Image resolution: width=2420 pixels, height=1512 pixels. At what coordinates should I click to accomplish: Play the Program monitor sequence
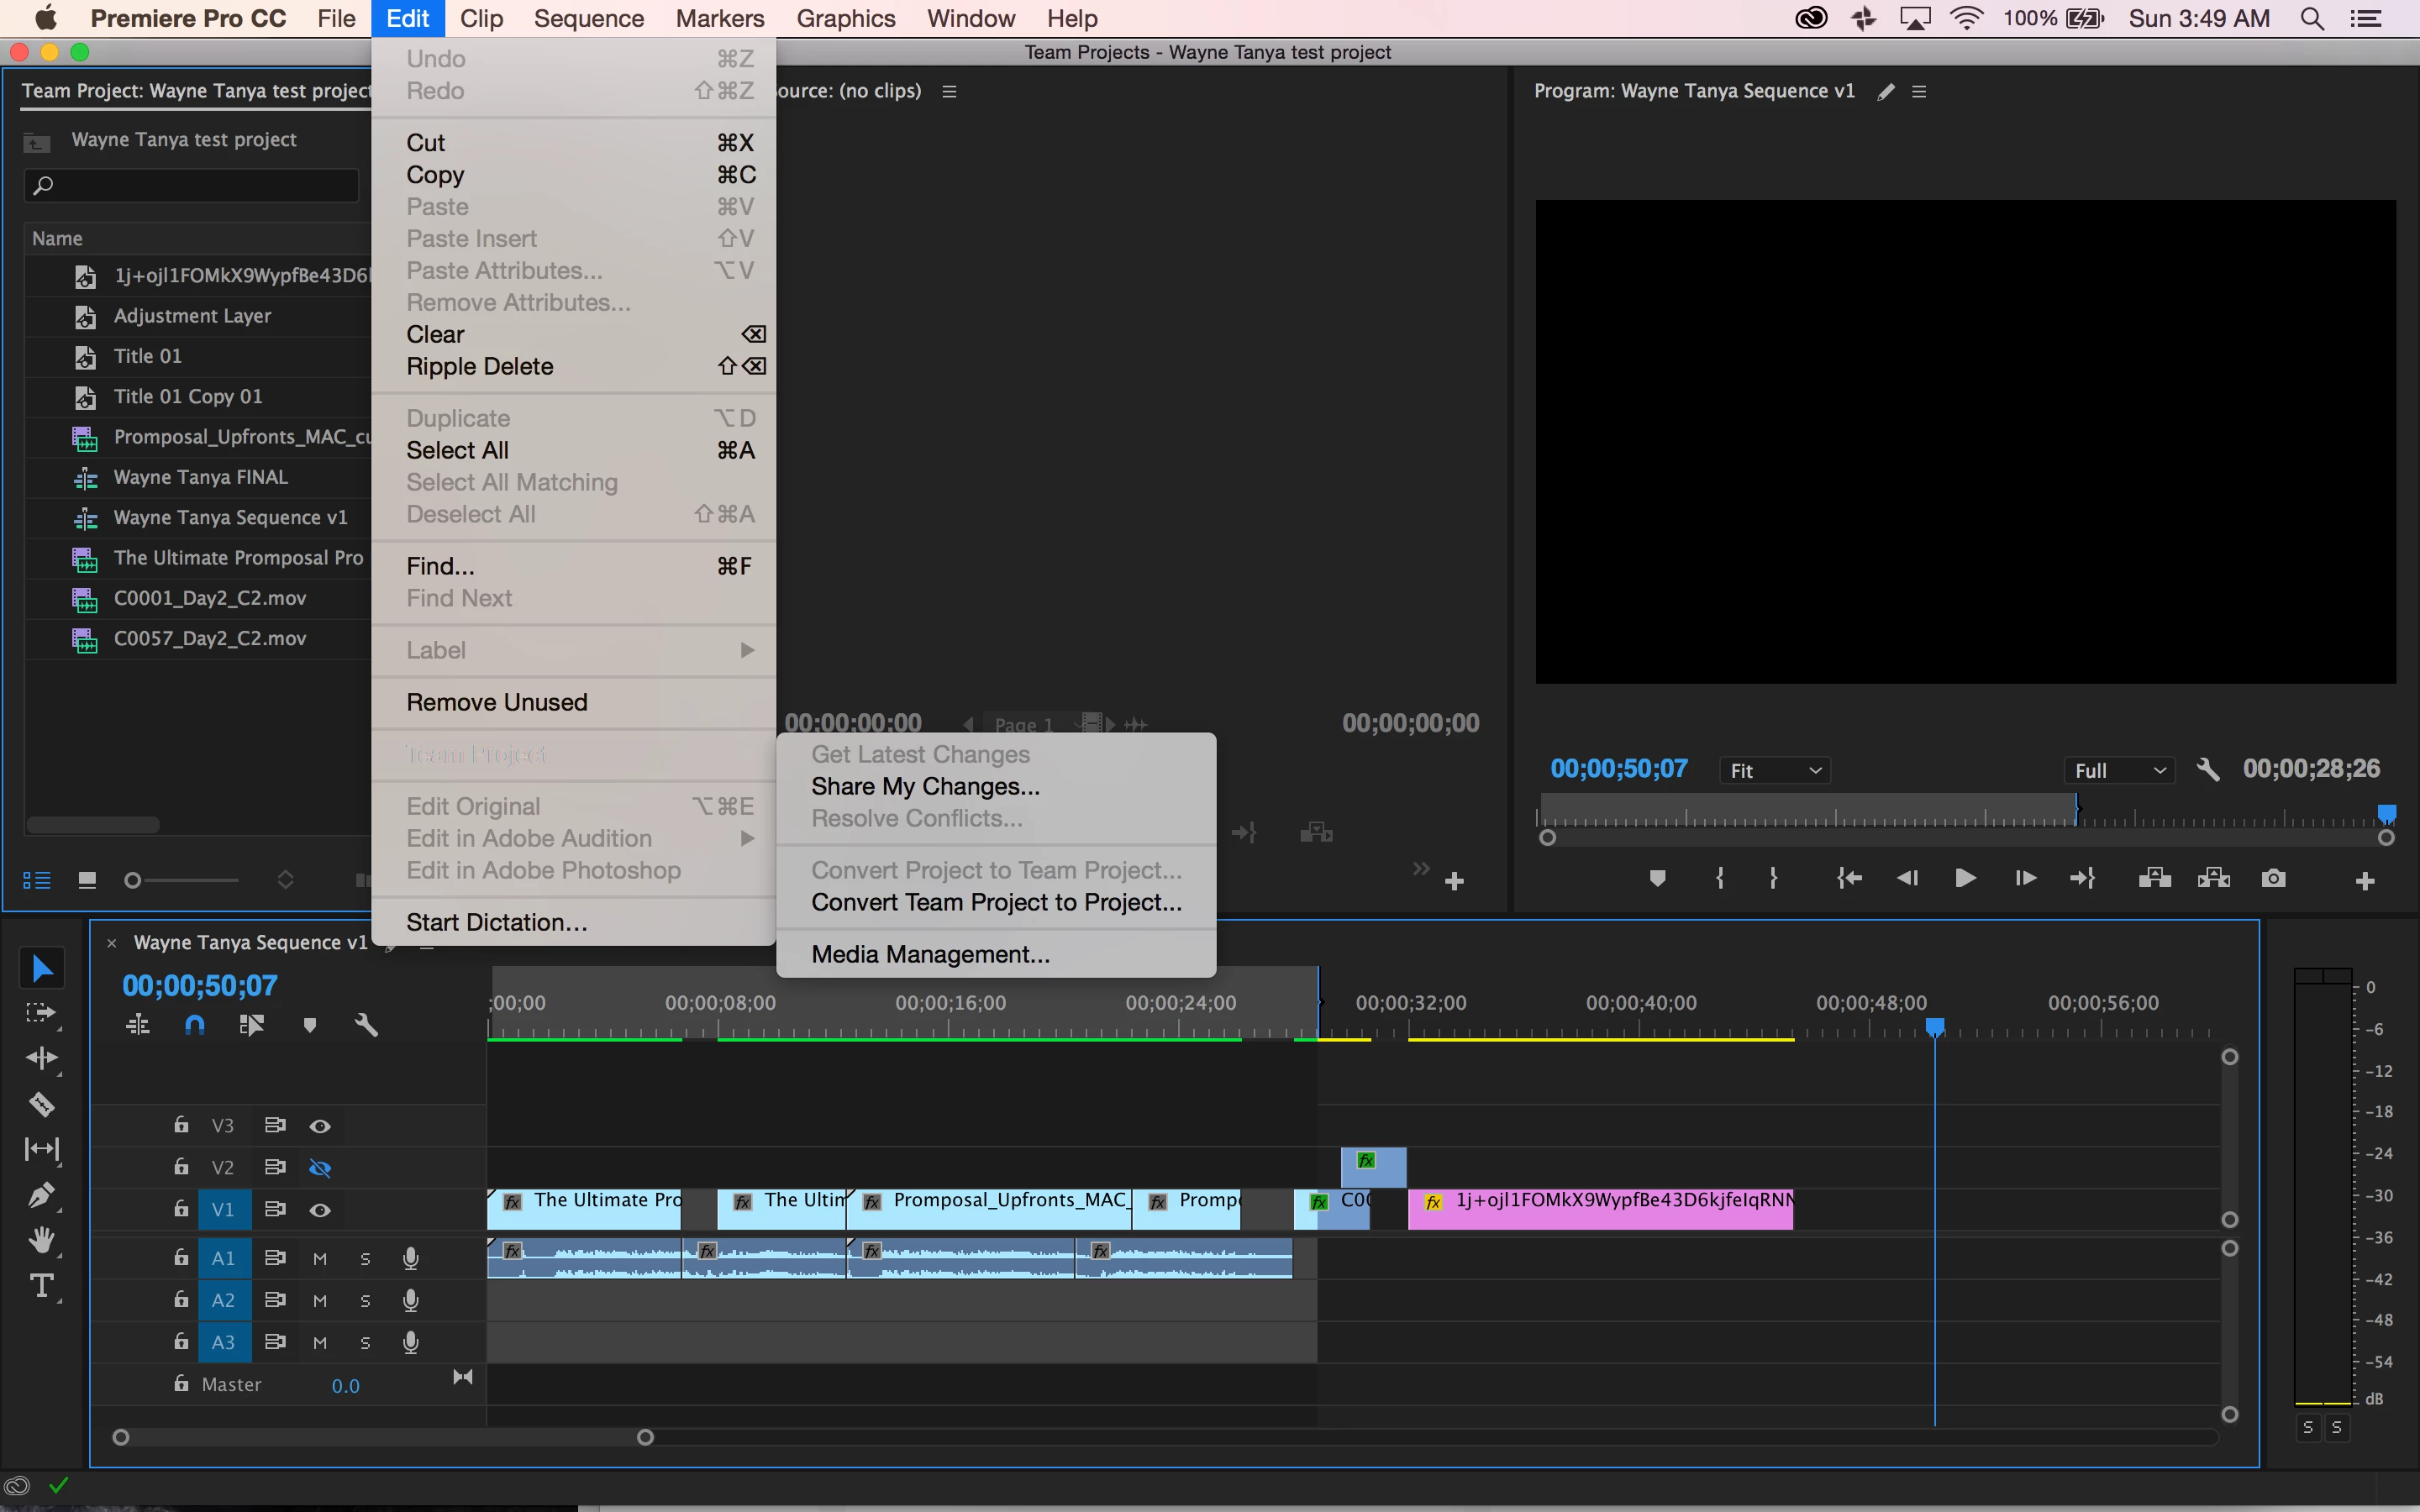coord(1965,878)
